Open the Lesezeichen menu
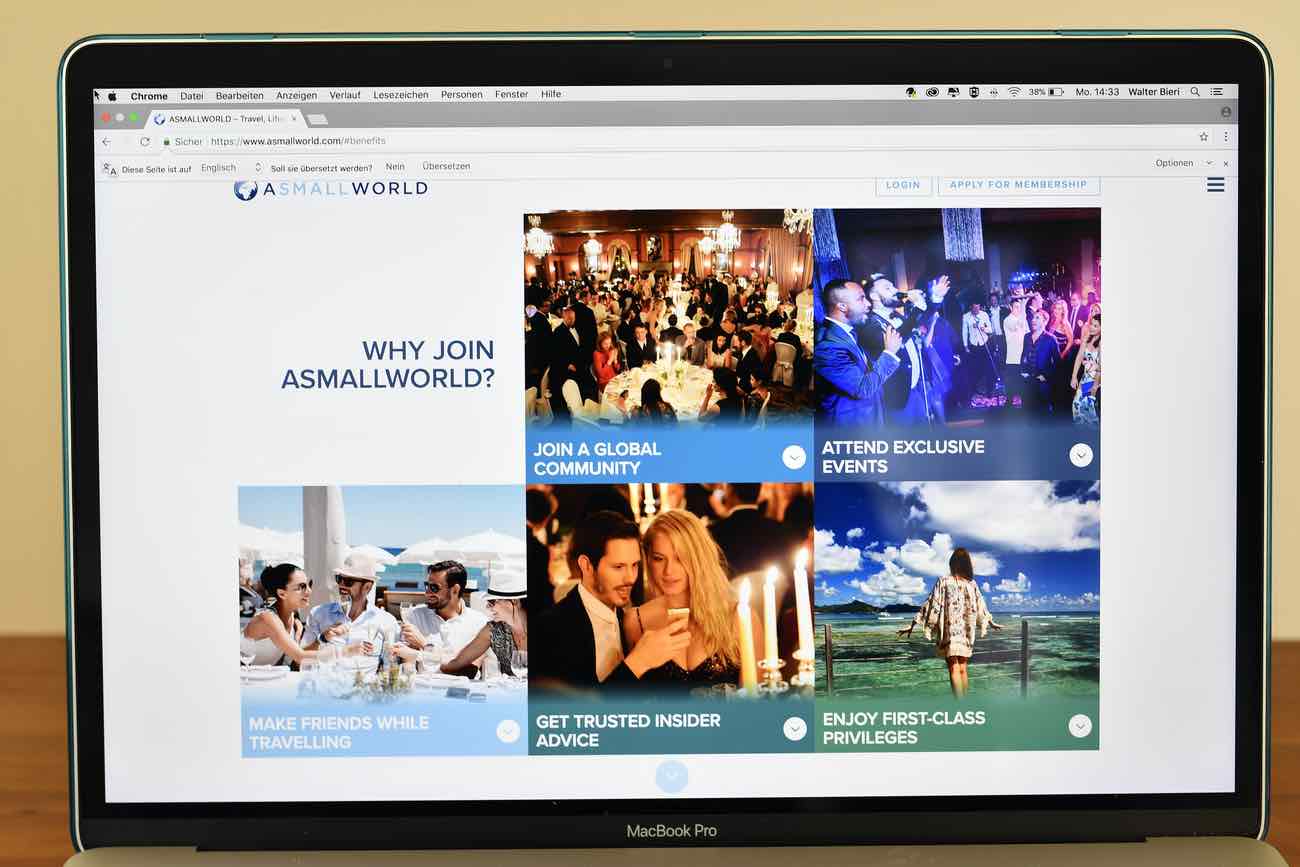Viewport: 1300px width, 867px height. [x=400, y=95]
